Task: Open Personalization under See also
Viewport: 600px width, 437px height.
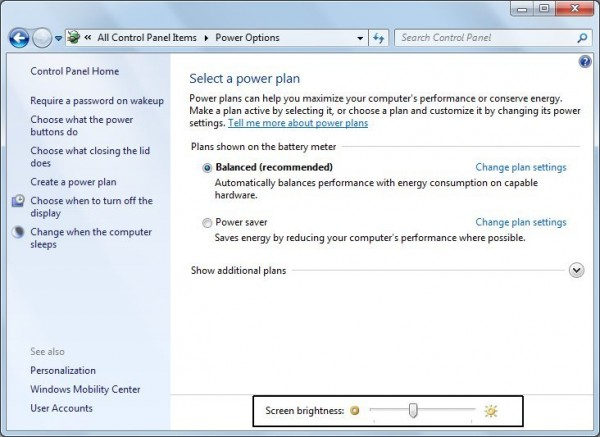Action: tap(63, 370)
